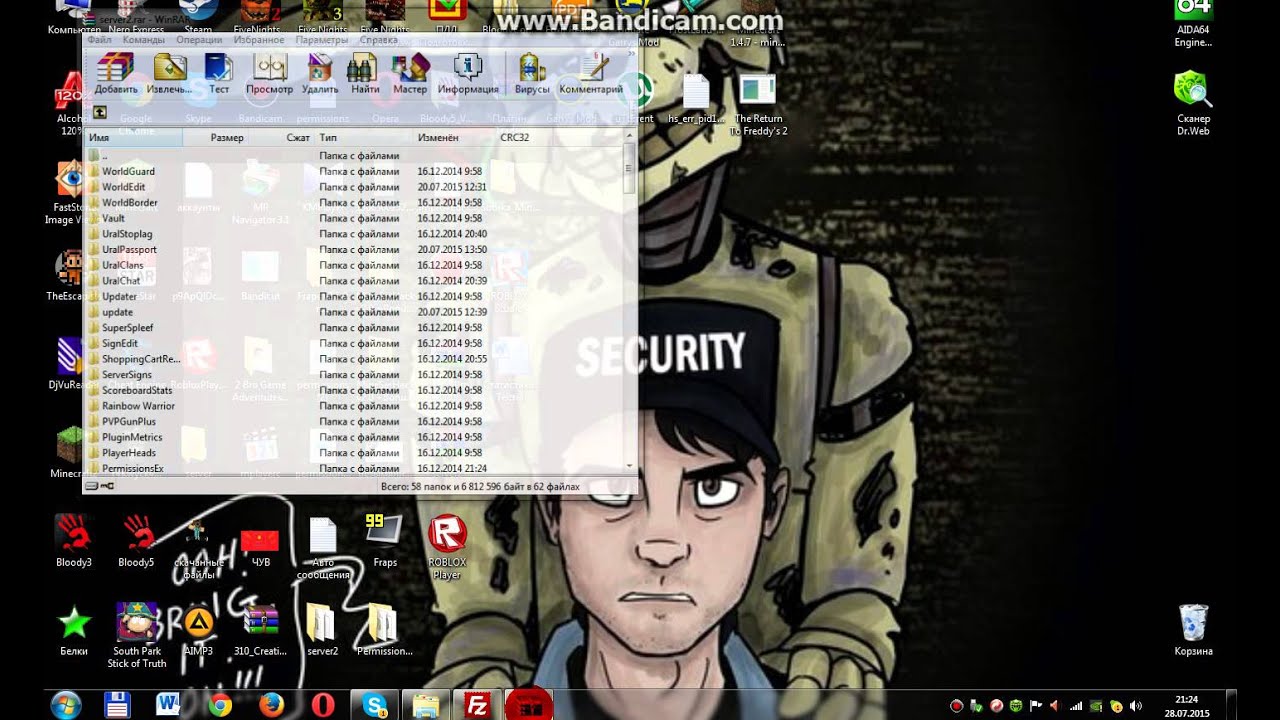Open the Файл menu in WinRAR

[99, 41]
